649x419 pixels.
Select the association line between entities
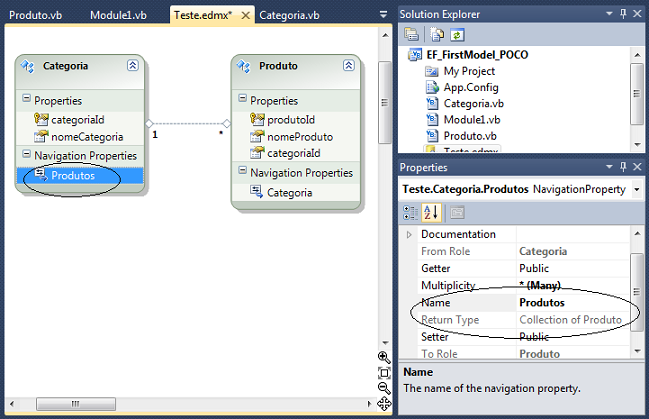tap(188, 123)
